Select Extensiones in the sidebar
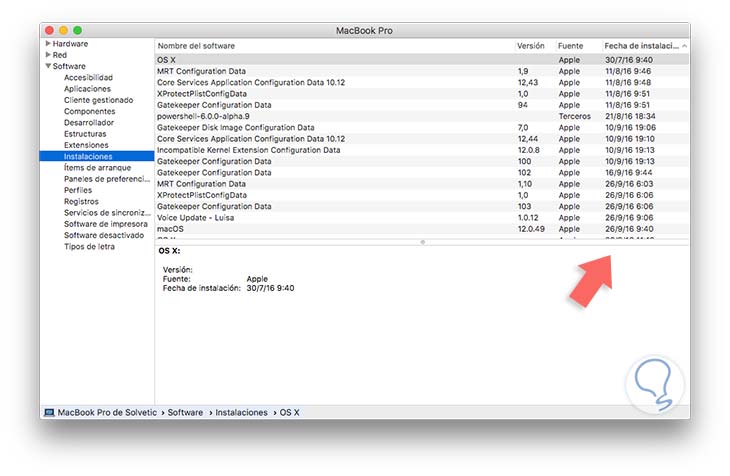 pos(86,145)
